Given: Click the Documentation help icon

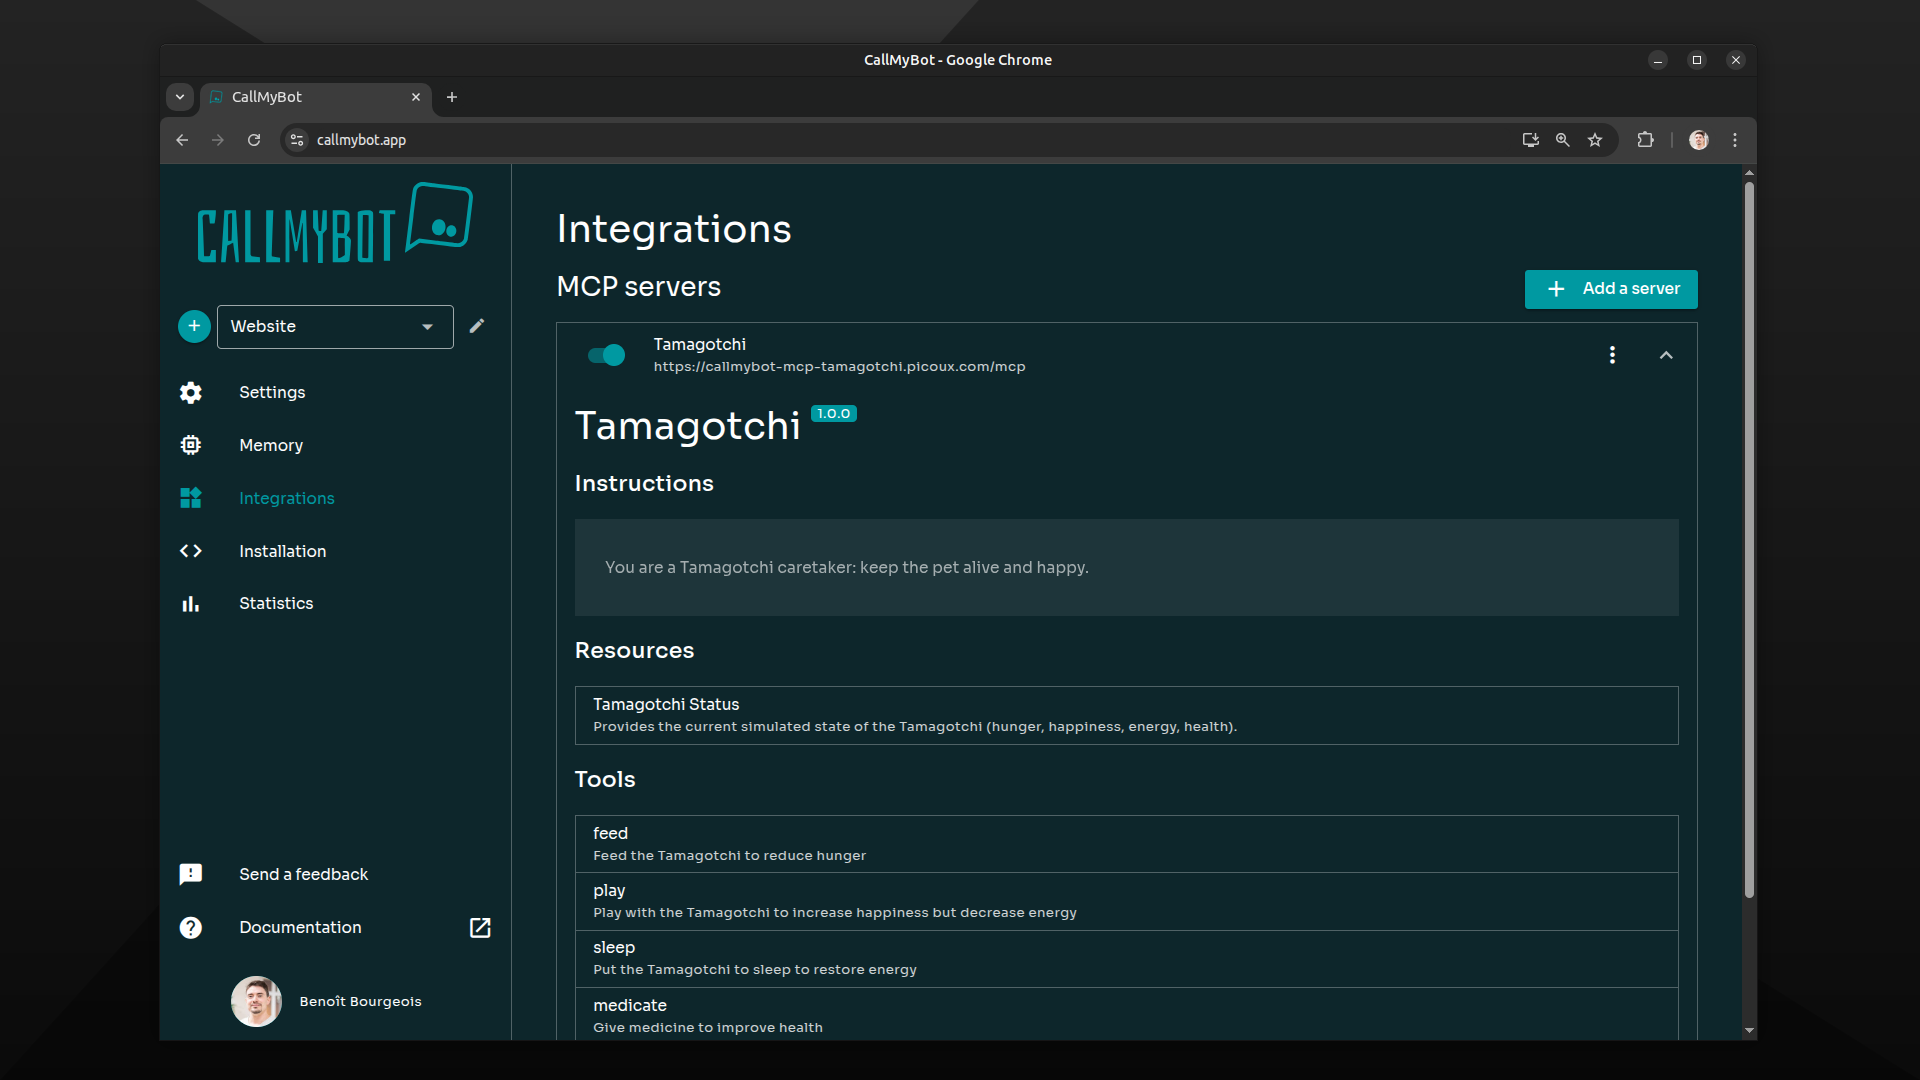Looking at the screenshot, I should coord(191,928).
